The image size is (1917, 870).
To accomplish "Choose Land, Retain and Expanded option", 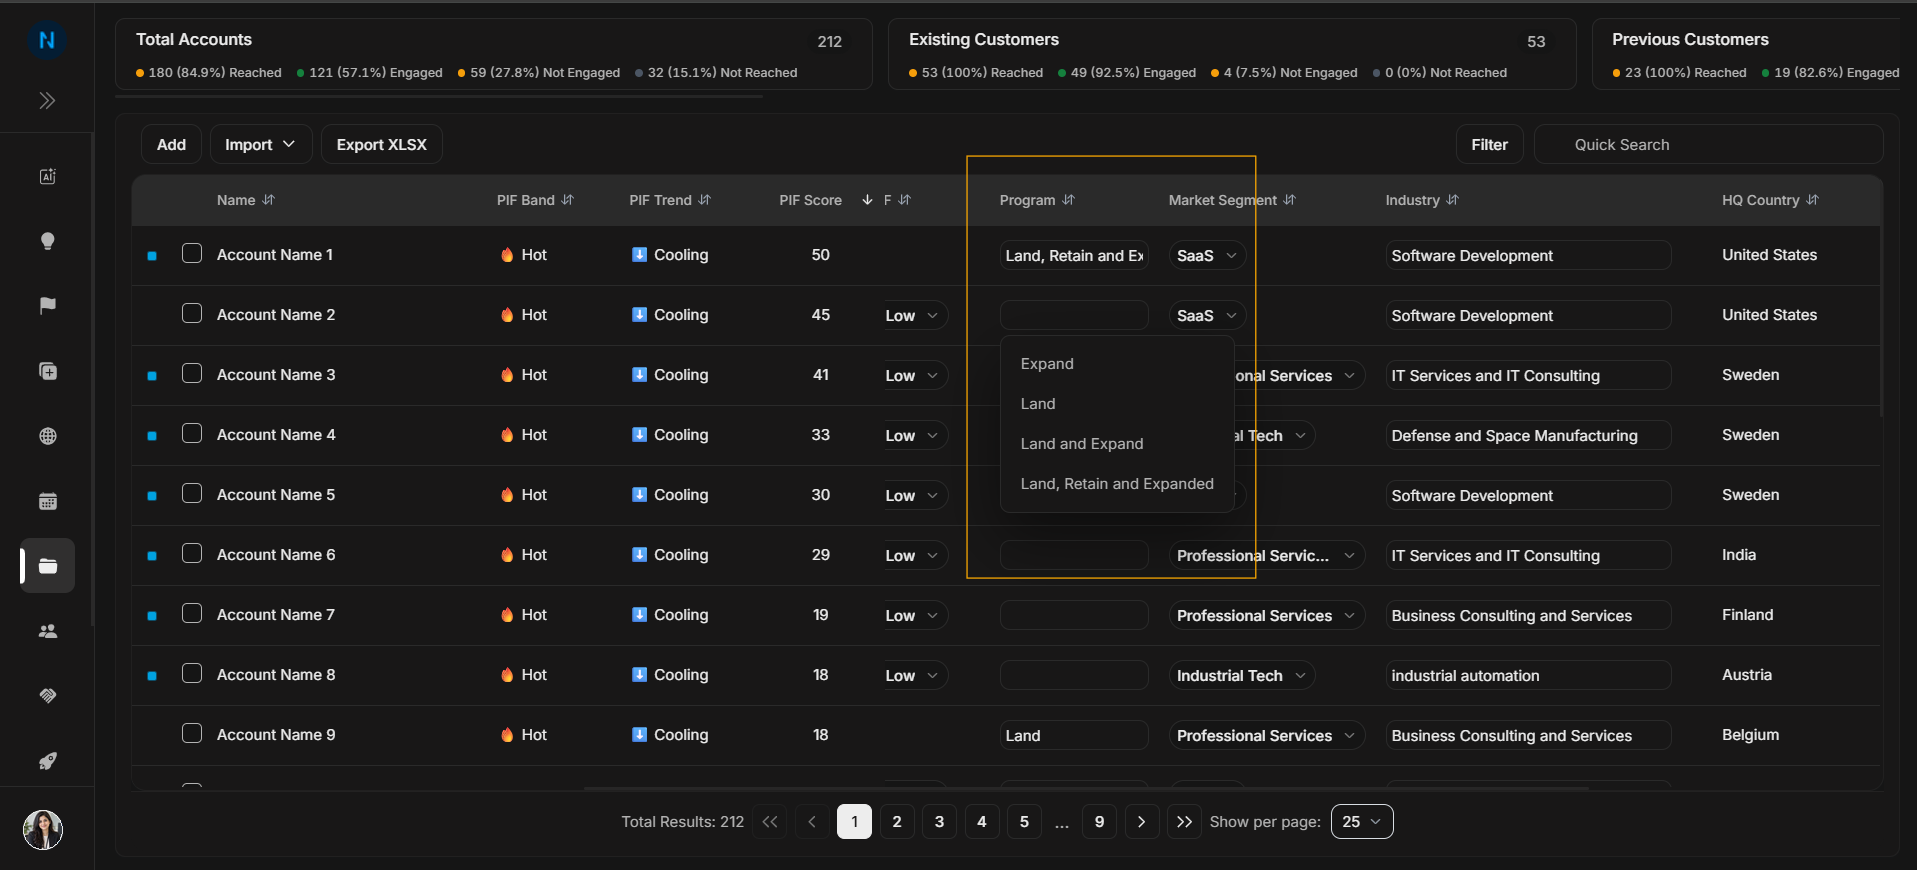I will [x=1117, y=484].
